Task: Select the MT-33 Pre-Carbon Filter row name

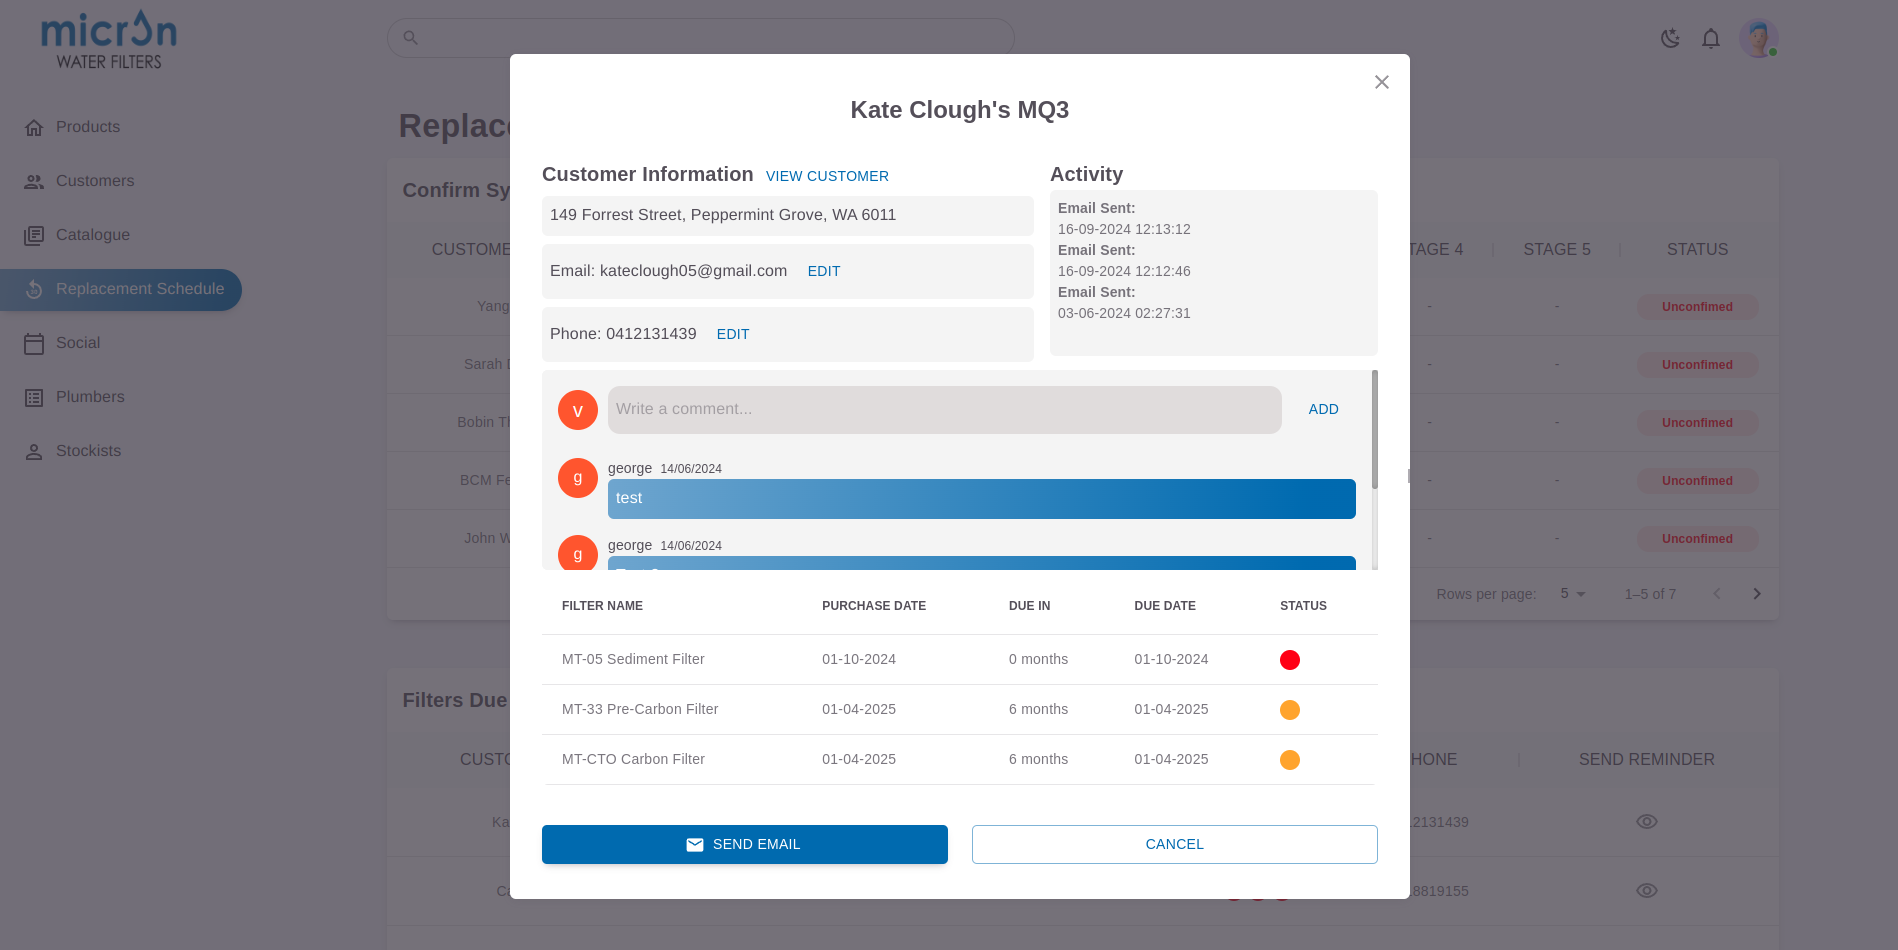Action: [640, 709]
